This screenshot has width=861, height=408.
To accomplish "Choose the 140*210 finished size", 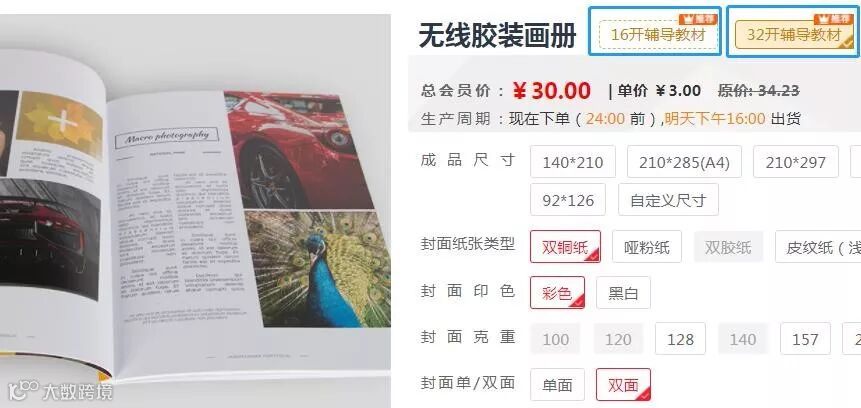I will (x=573, y=162).
